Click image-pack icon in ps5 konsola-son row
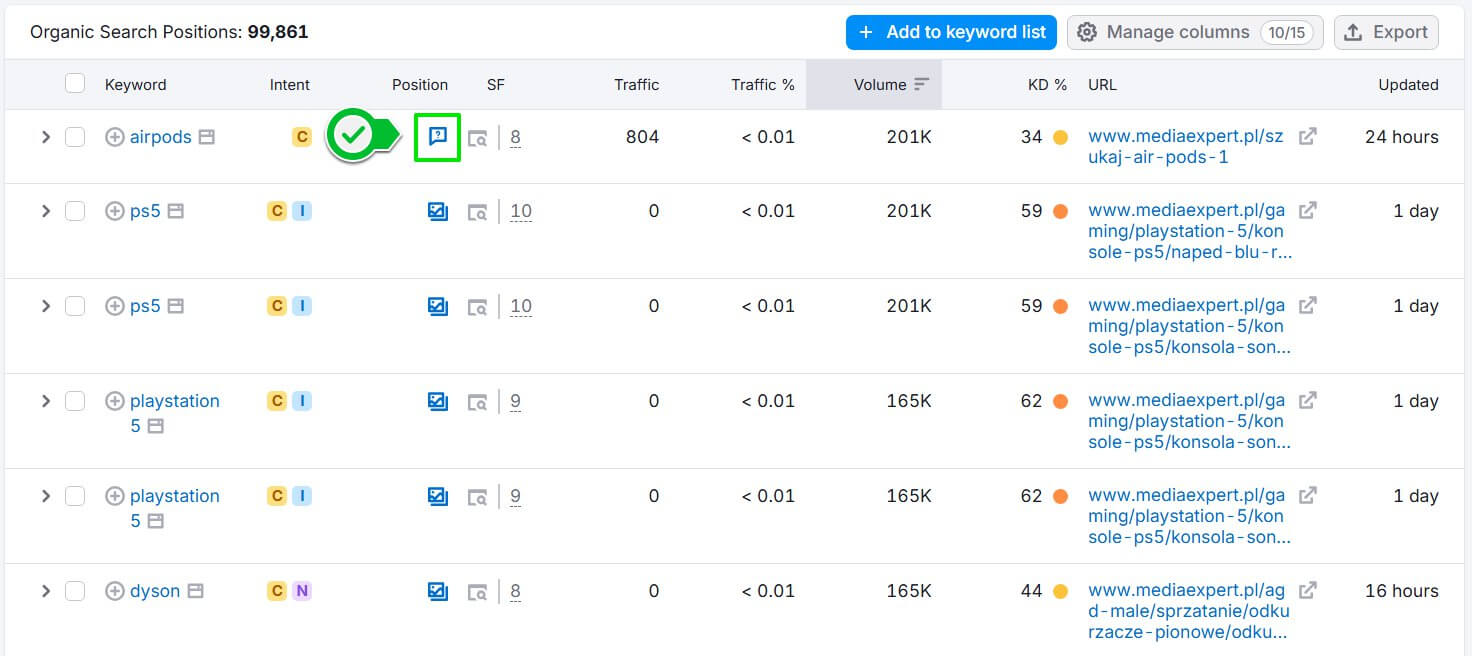 (438, 306)
